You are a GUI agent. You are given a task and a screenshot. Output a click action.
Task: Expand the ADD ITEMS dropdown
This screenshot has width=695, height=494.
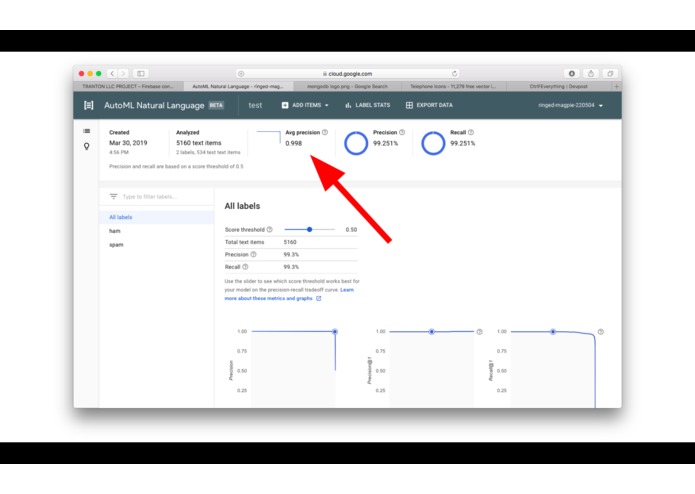[305, 105]
